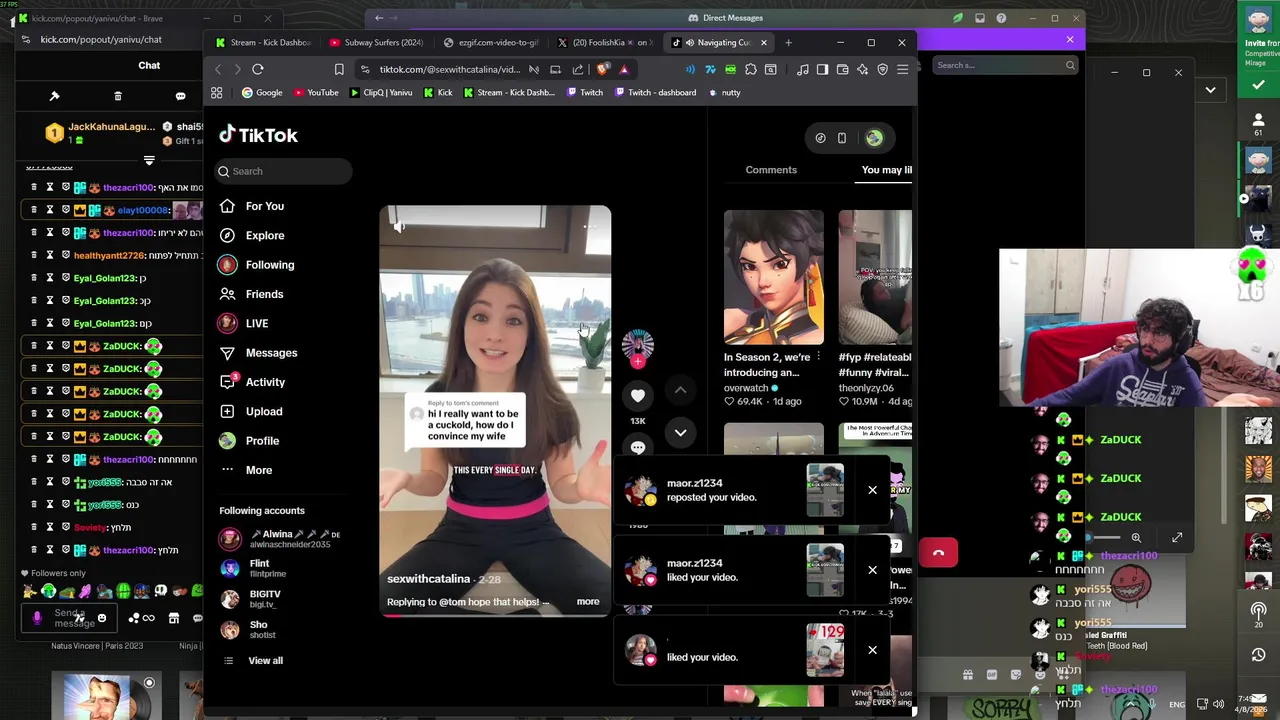Dismiss maor.z1234 liked your video notification

click(872, 570)
